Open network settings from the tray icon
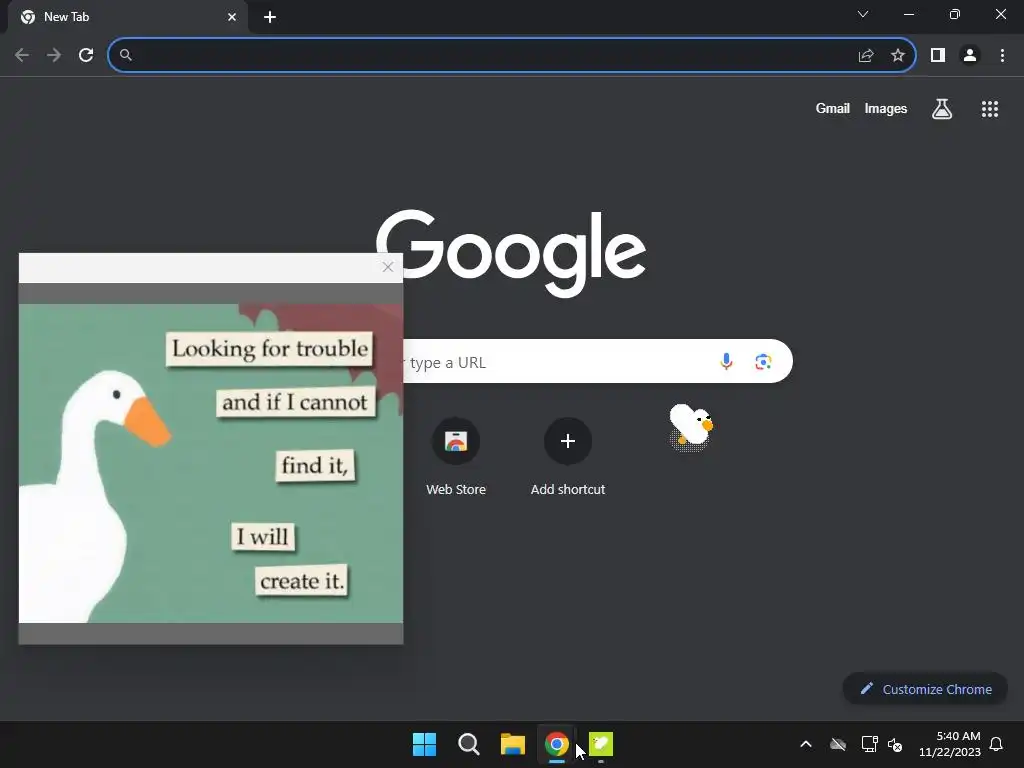Screen dimensions: 1024x768 [869, 744]
